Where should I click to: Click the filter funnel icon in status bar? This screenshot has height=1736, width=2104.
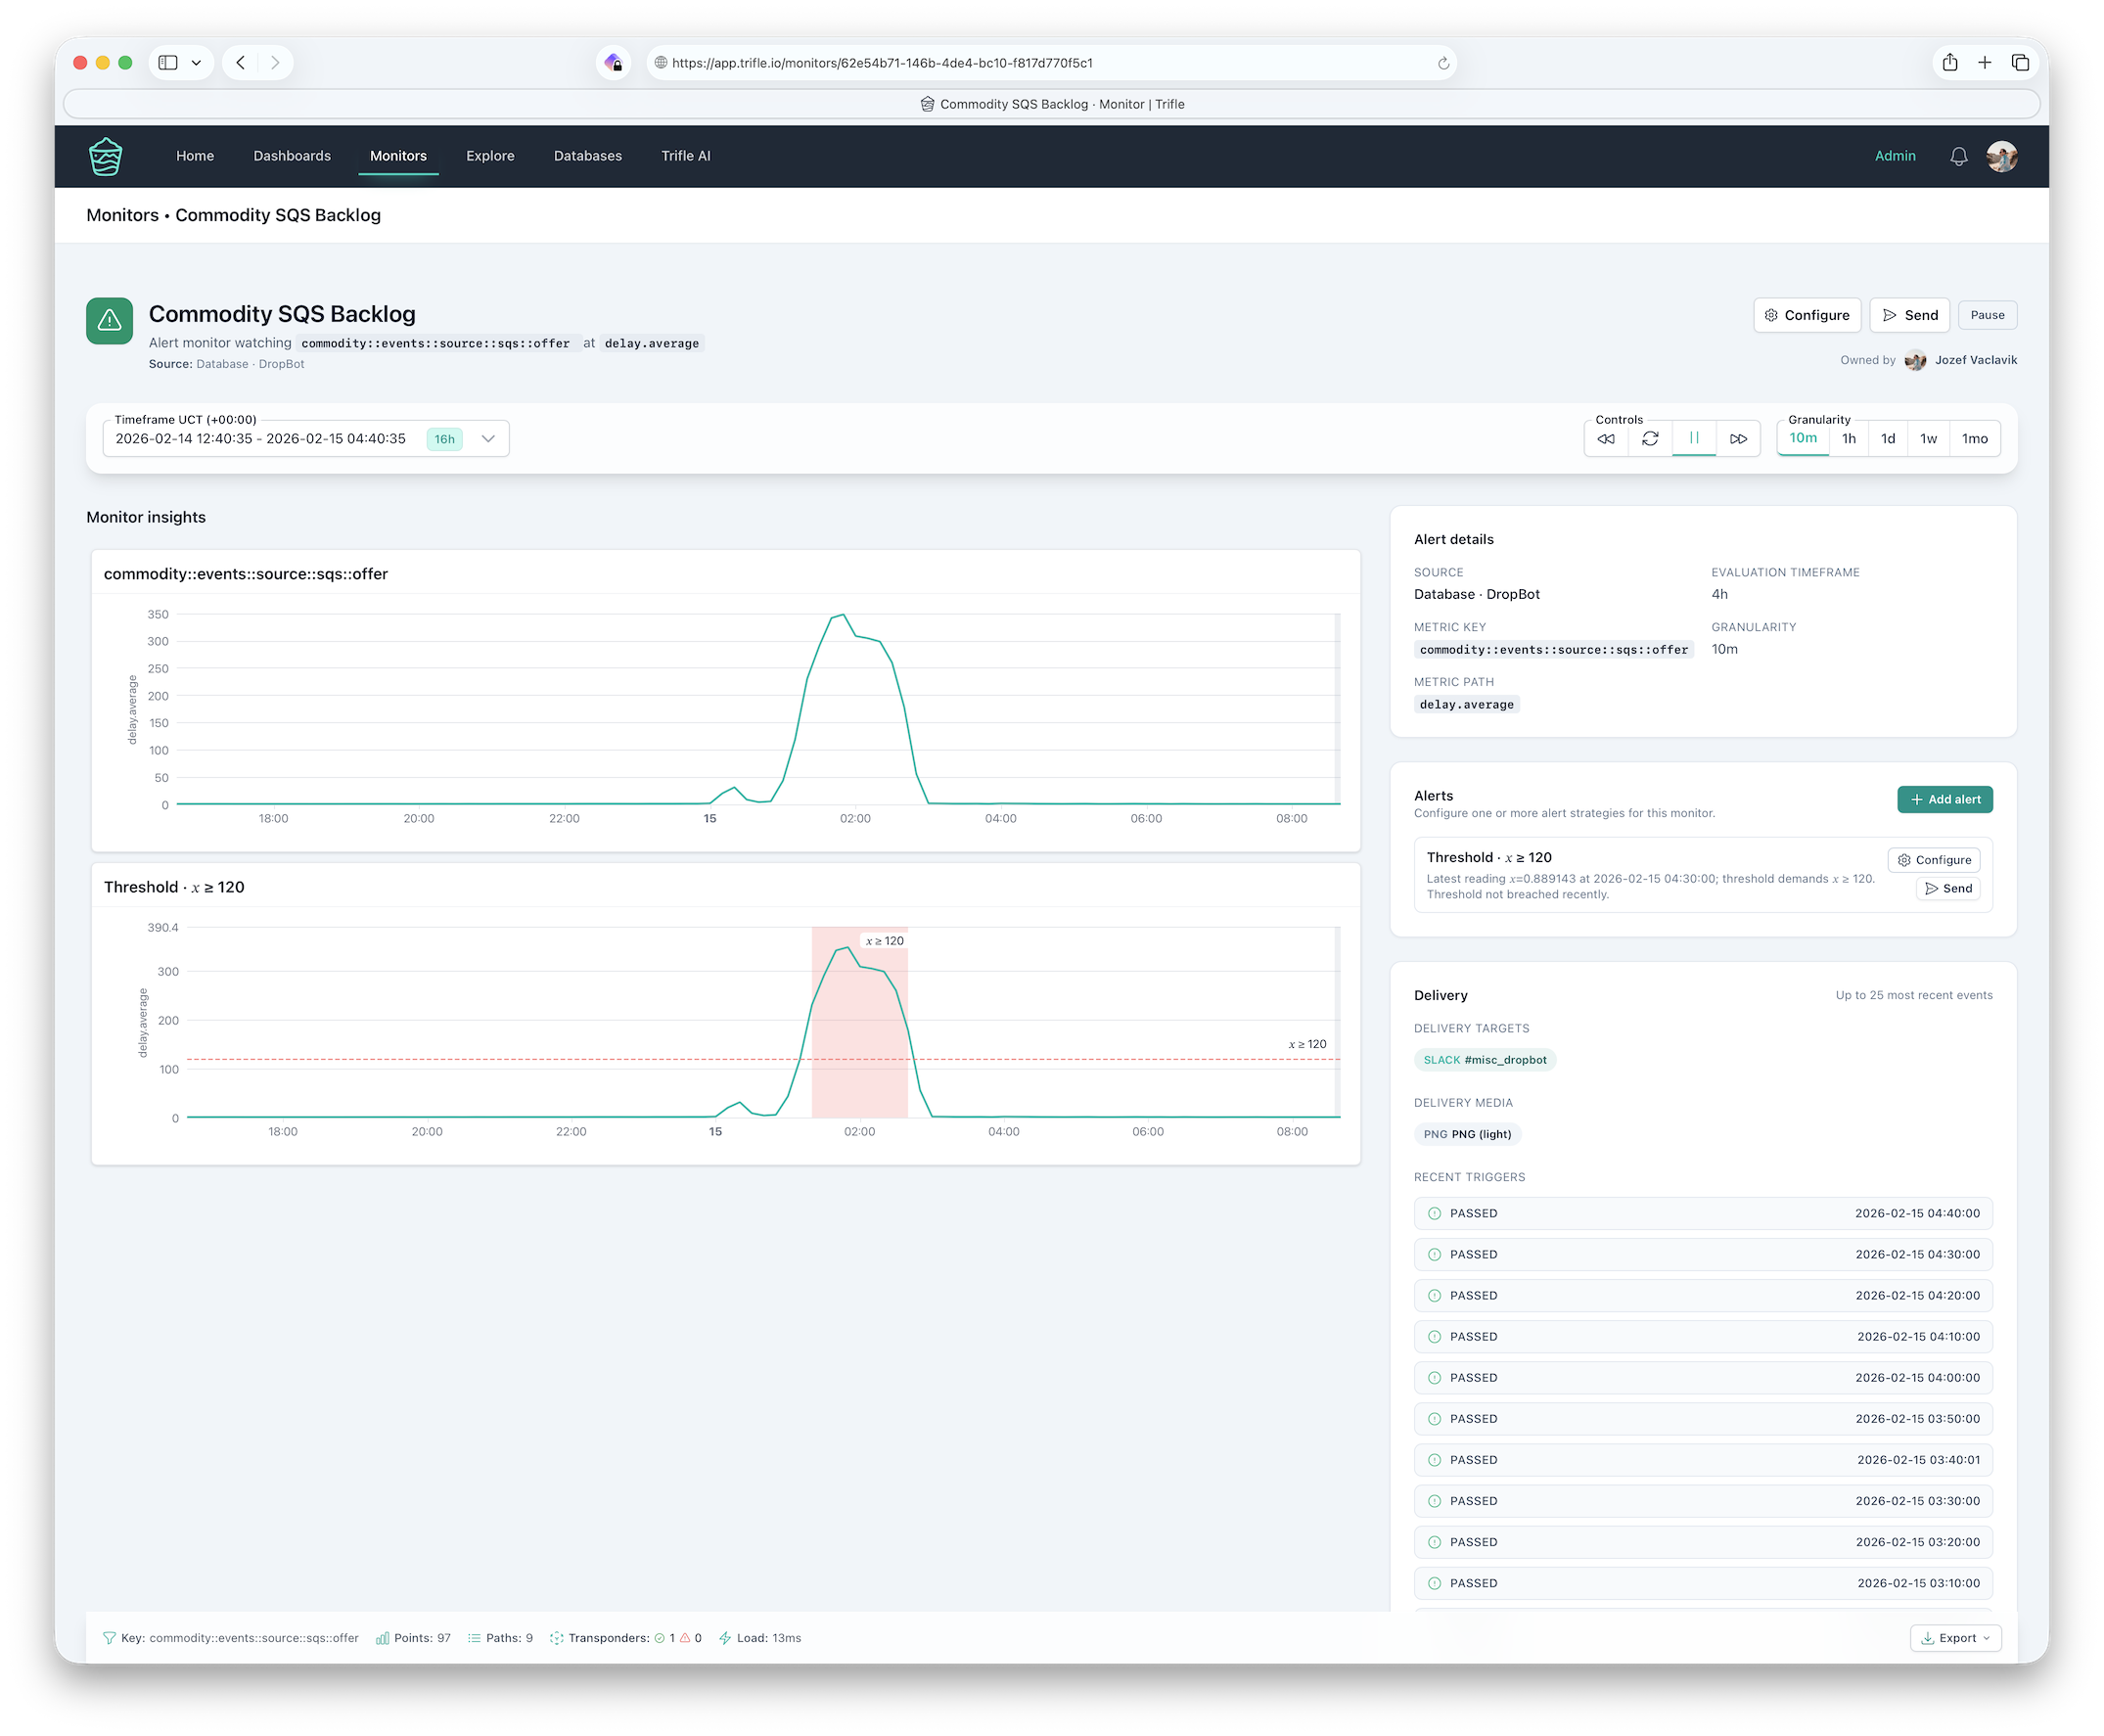110,1638
